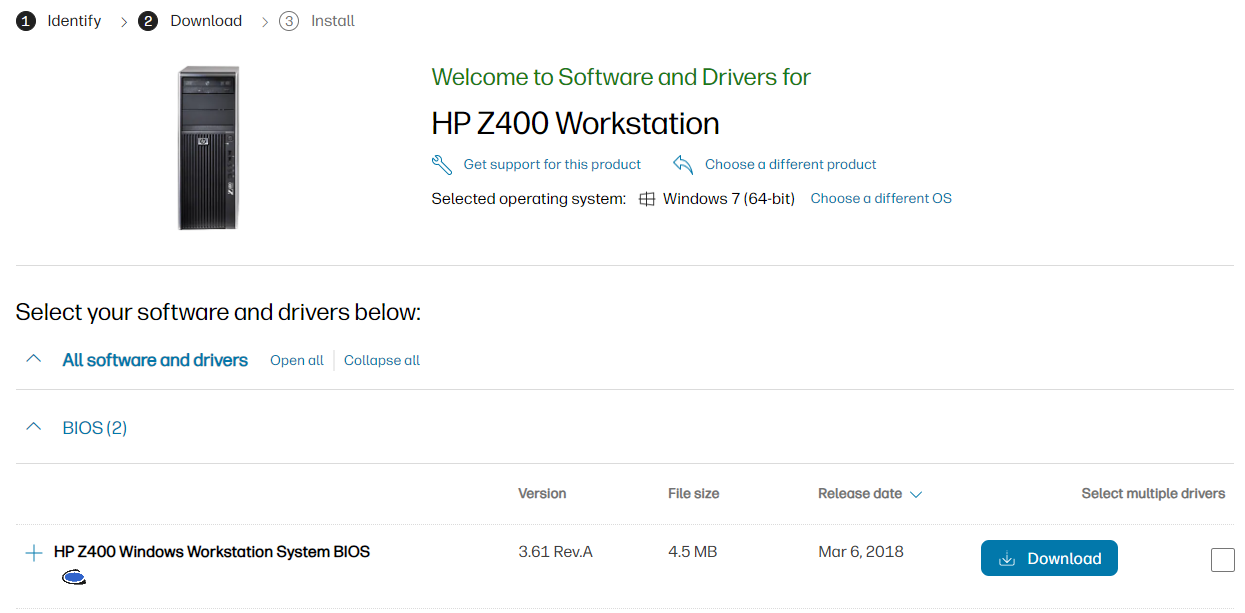Viewport: 1245px width, 613px height.
Task: Click the HP Z400 Workstation heading
Action: (575, 124)
